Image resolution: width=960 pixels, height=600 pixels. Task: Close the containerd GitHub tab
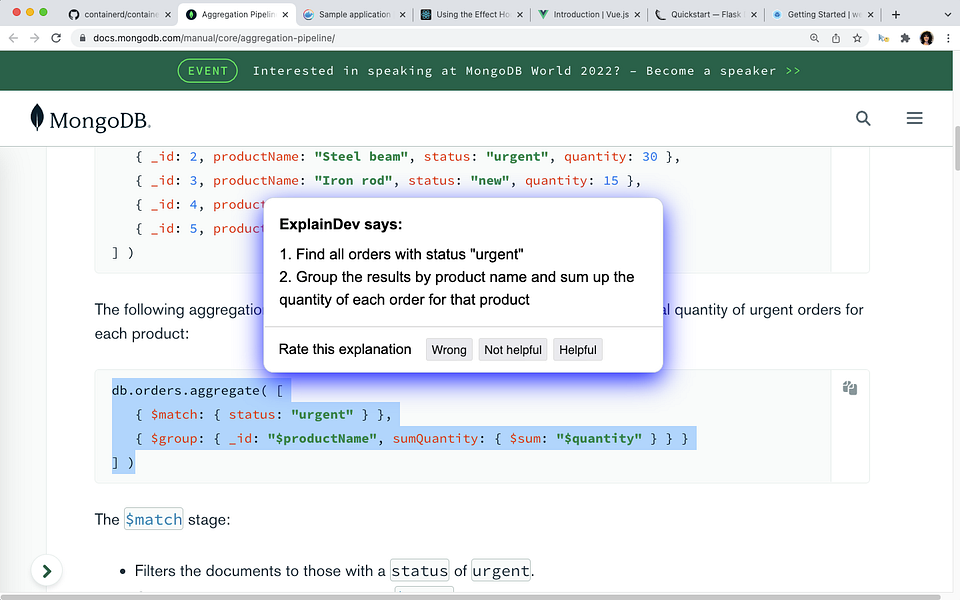pyautogui.click(x=168, y=15)
